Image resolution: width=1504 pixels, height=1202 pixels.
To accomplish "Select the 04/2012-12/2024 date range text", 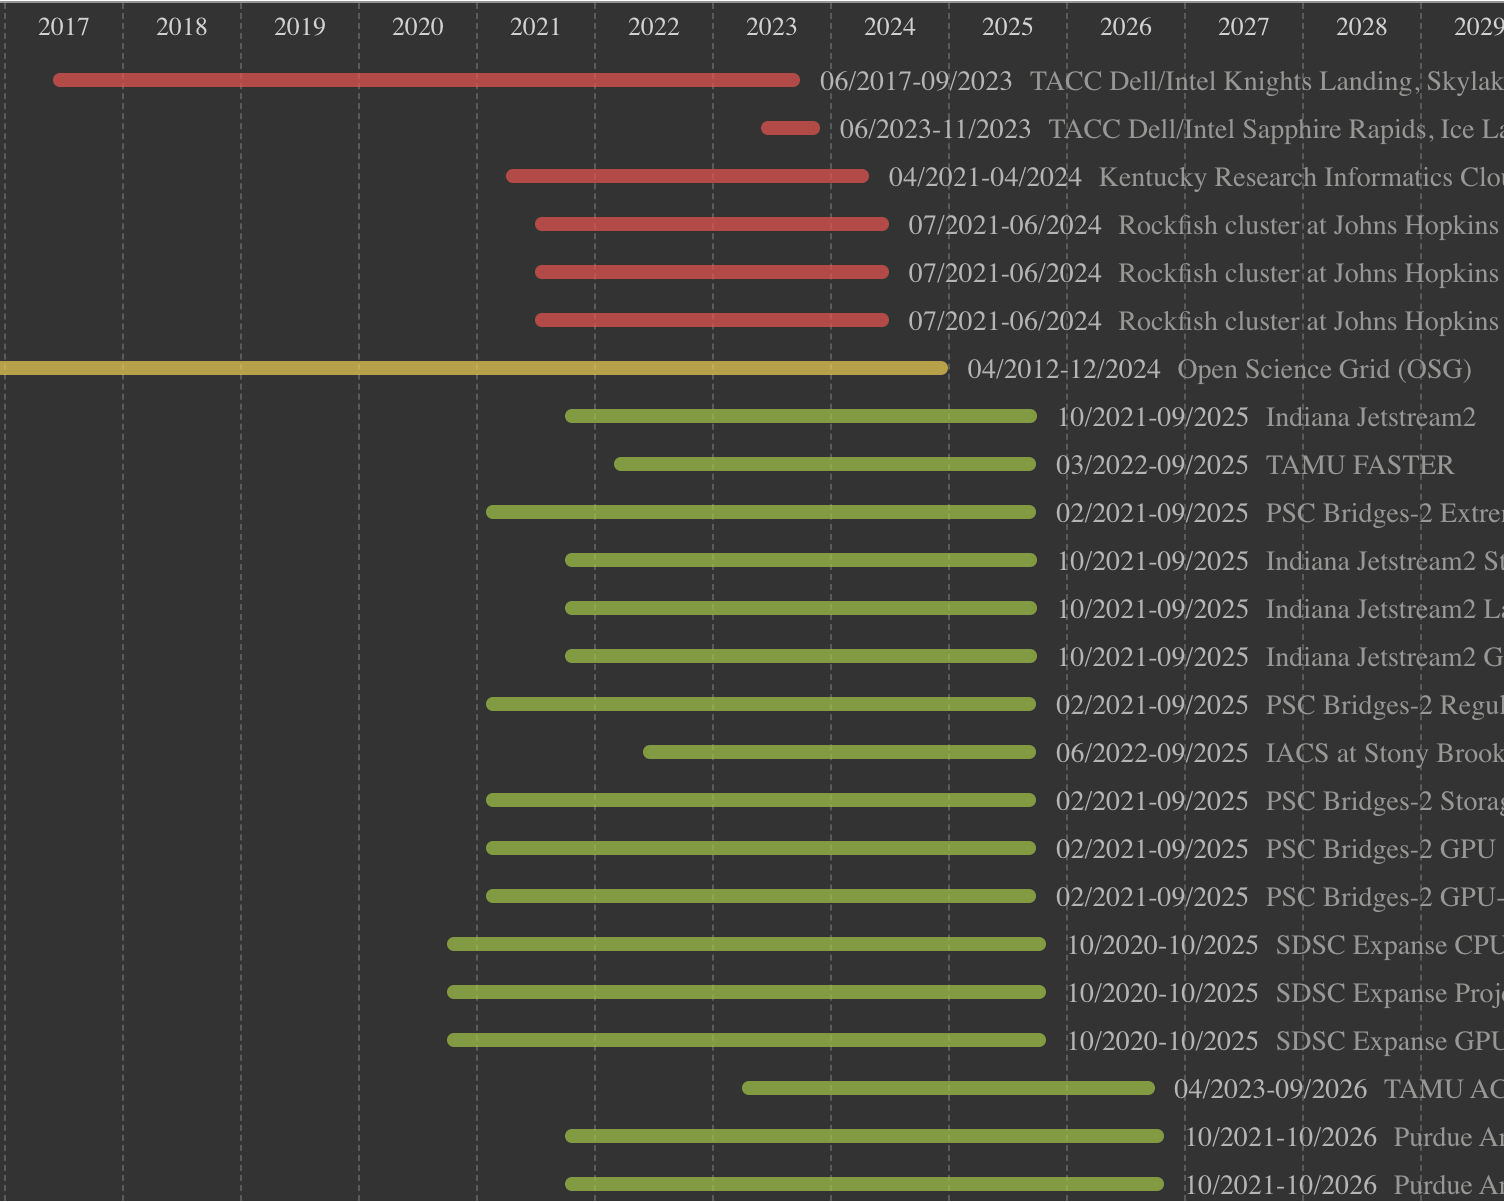I will coord(1064,369).
